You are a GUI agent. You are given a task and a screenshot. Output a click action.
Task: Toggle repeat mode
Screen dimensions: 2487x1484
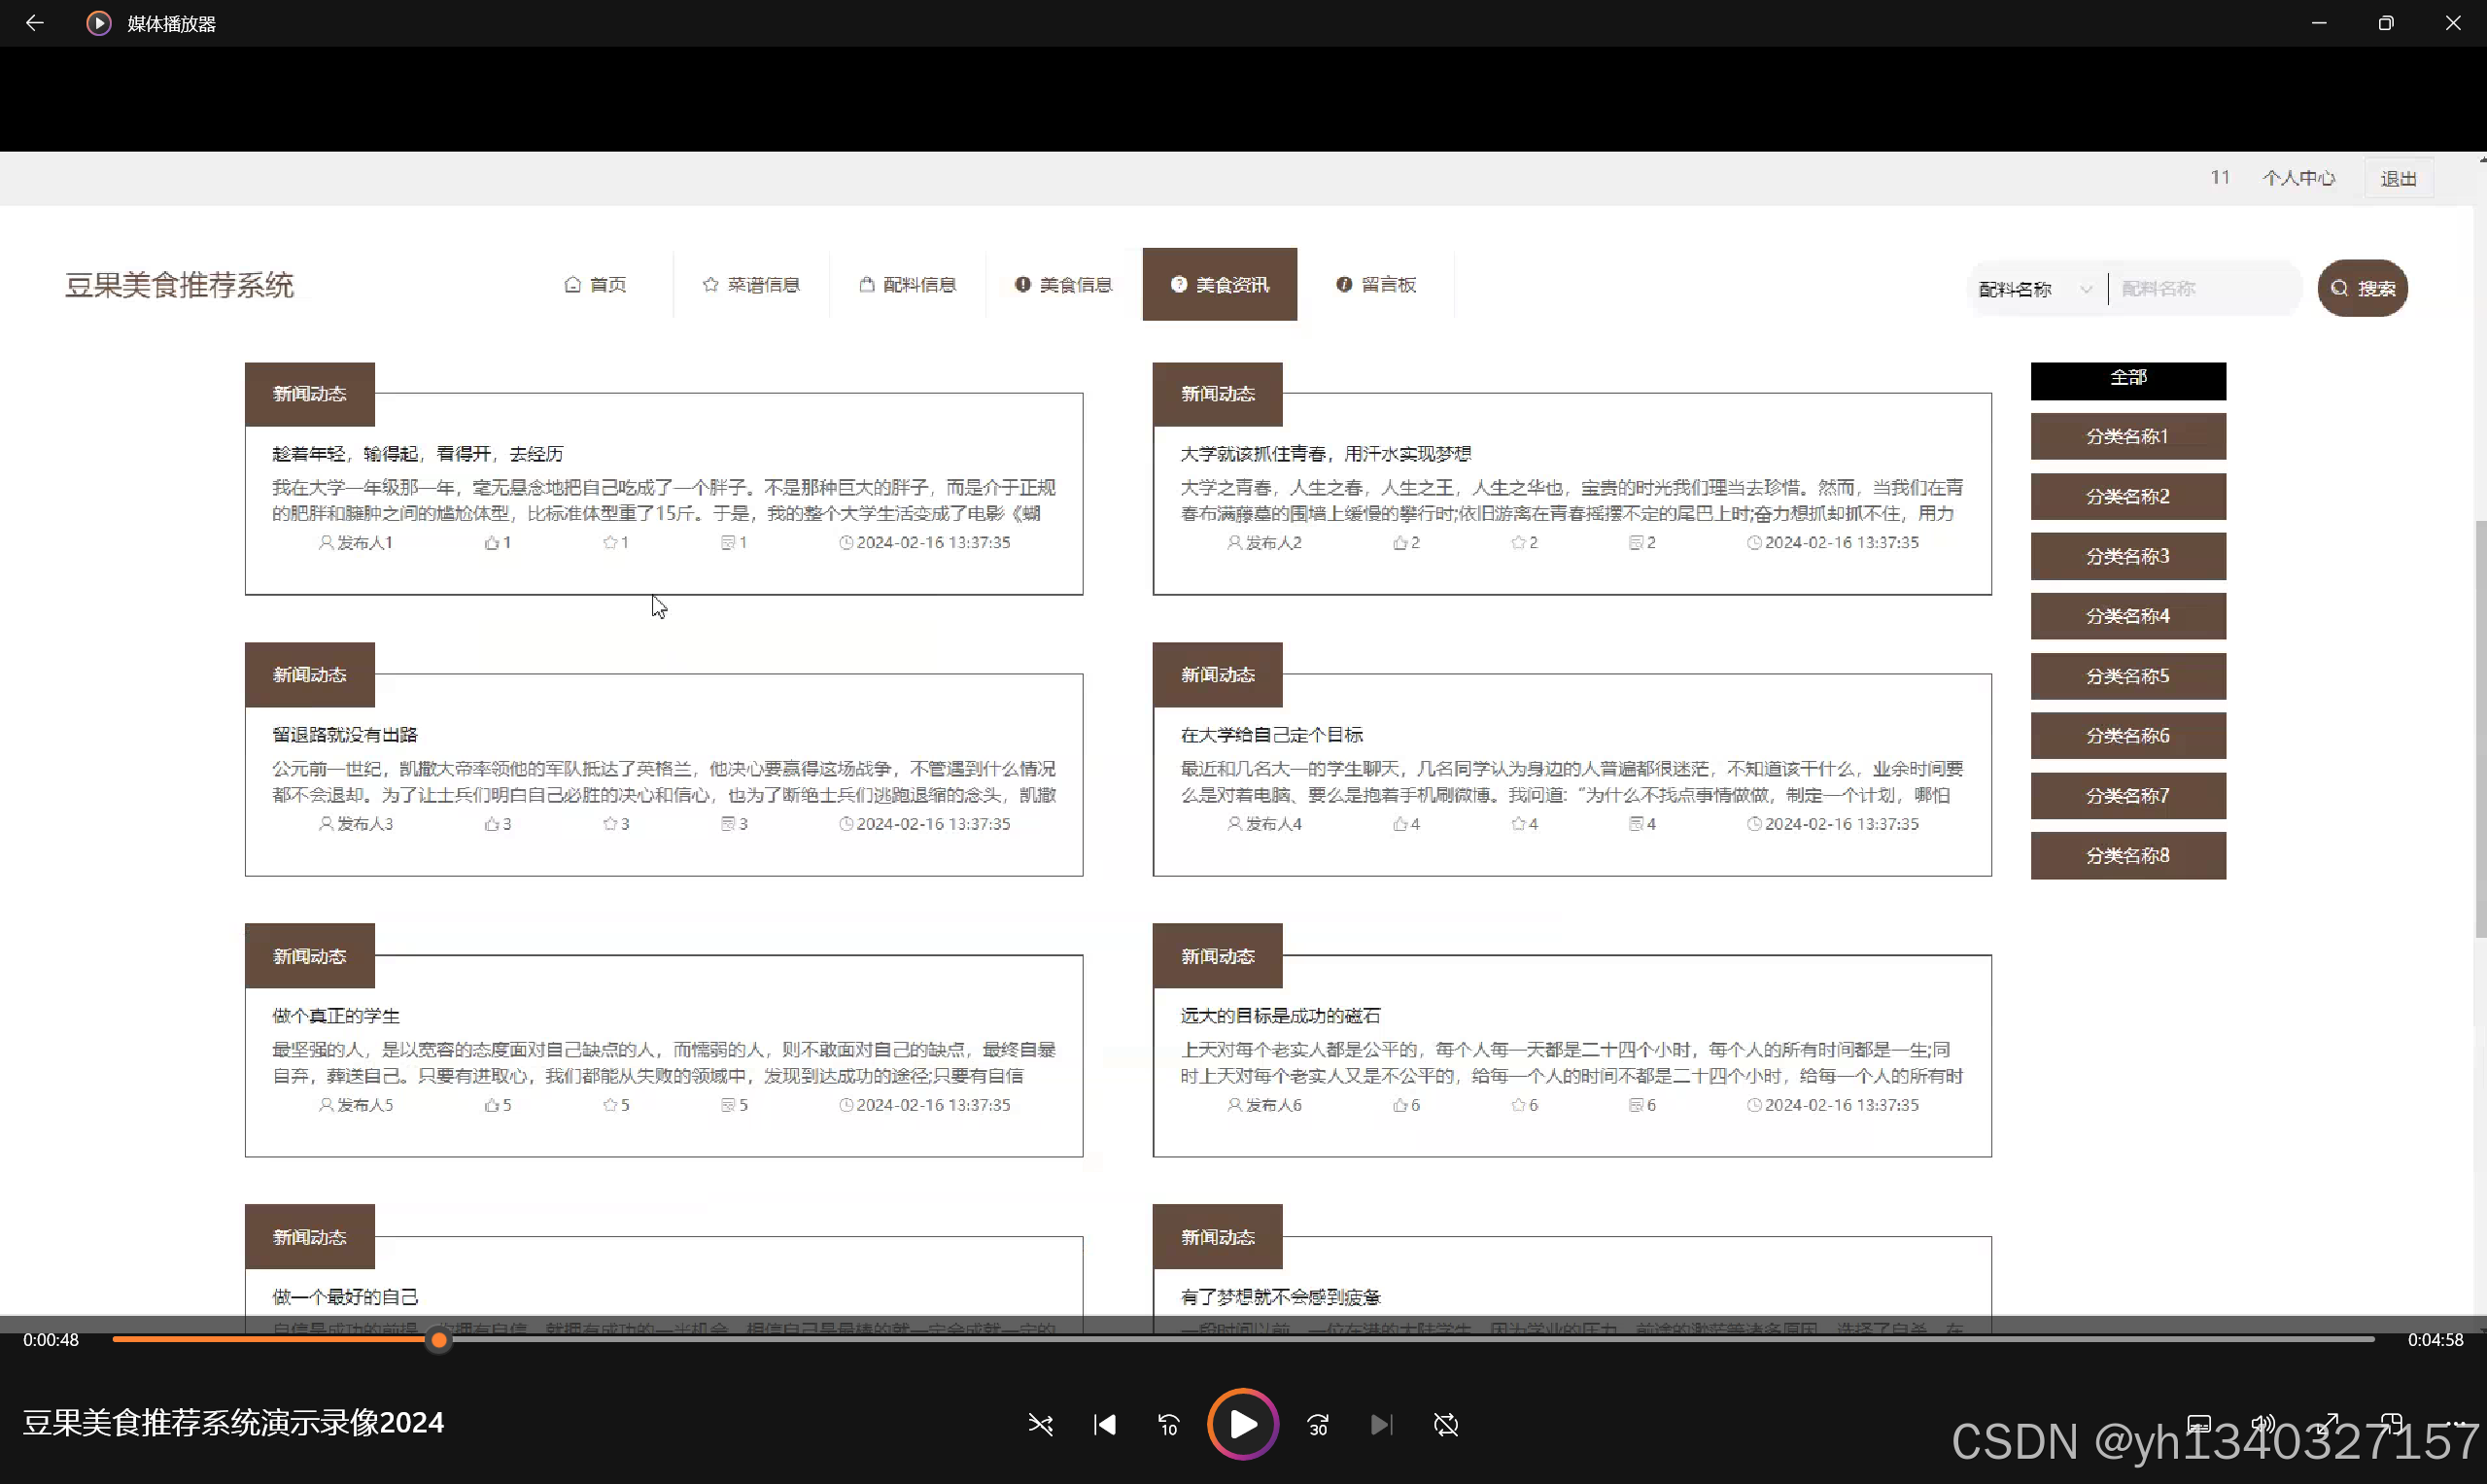[x=1446, y=1424]
